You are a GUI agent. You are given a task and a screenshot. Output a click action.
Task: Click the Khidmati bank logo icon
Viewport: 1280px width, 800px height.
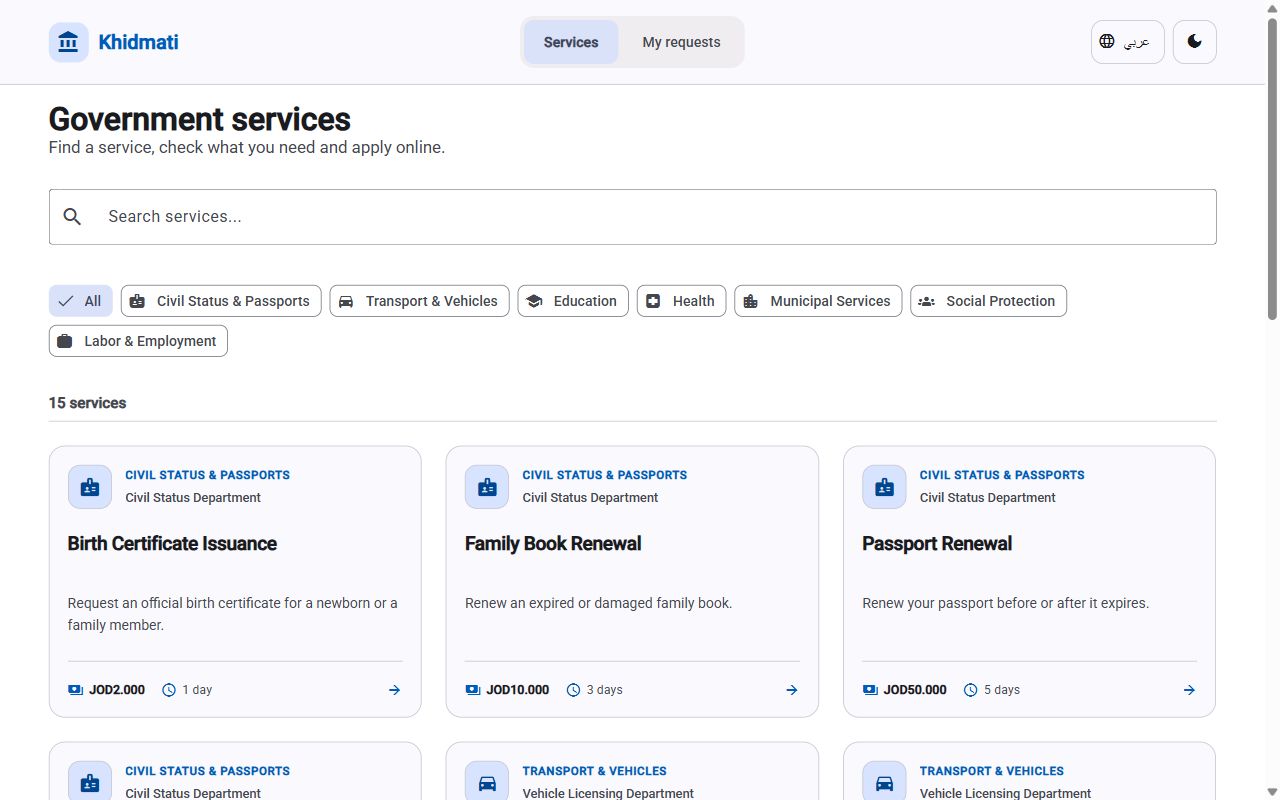pos(69,42)
